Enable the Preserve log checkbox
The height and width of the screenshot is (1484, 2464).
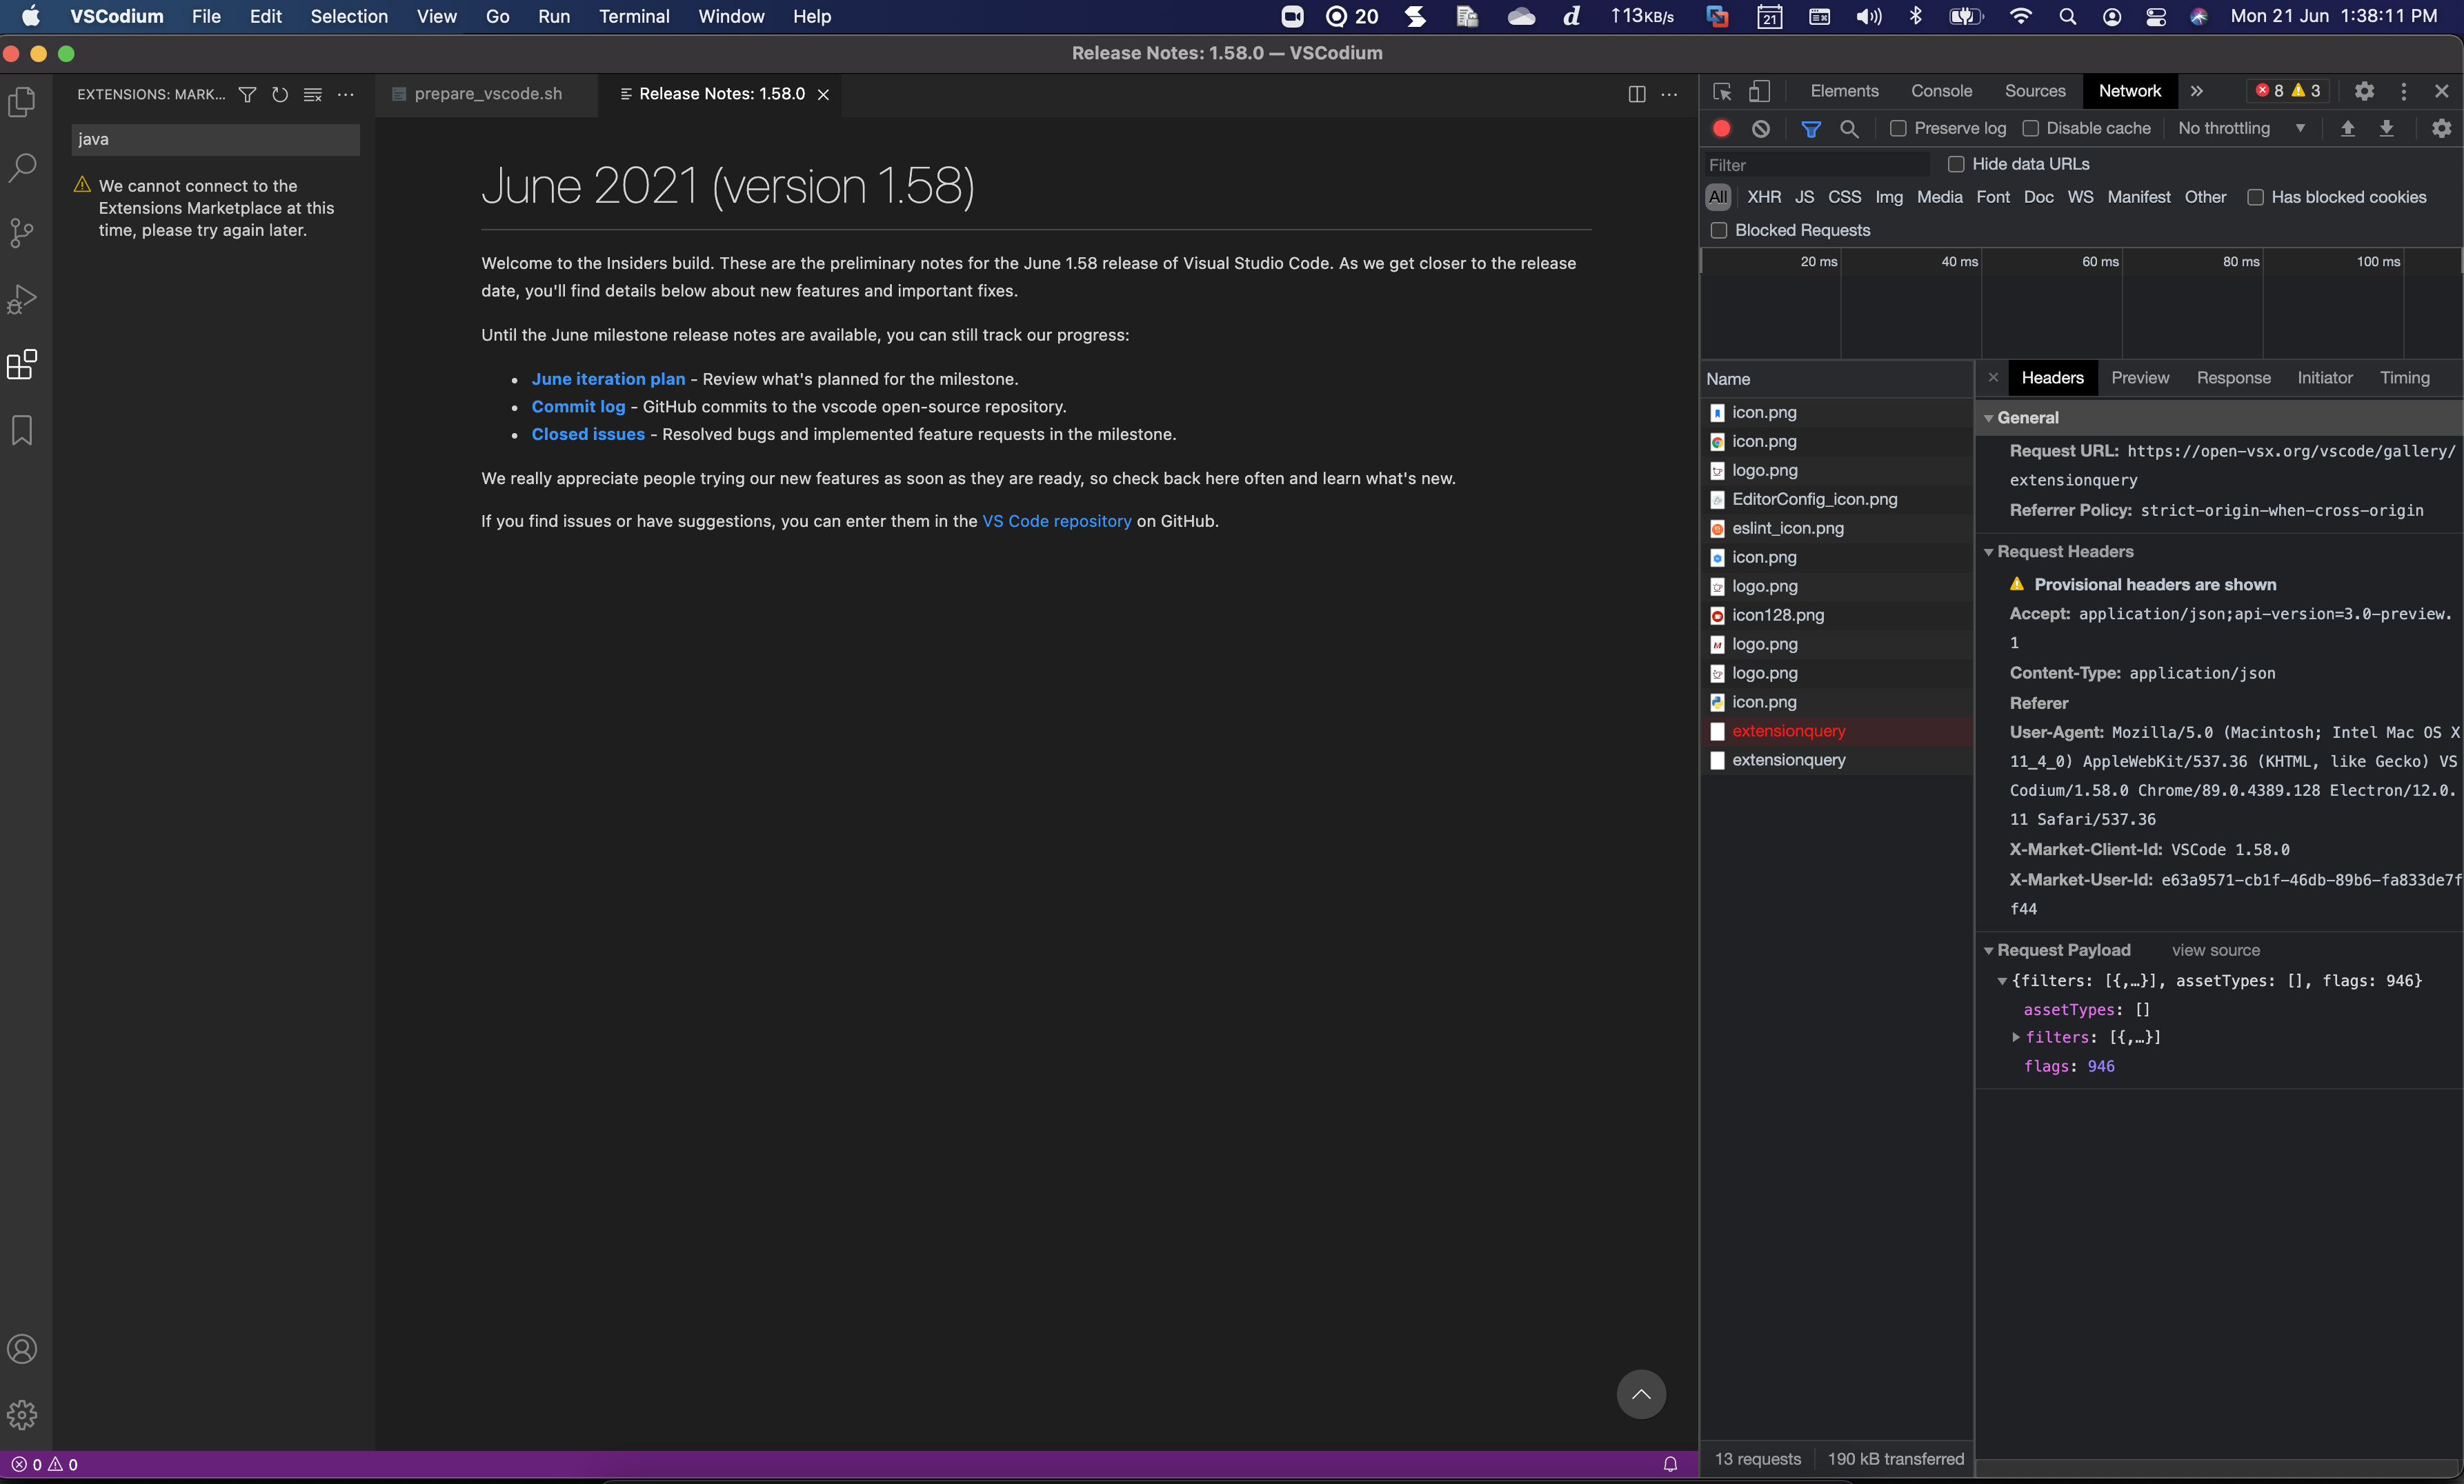point(1898,128)
